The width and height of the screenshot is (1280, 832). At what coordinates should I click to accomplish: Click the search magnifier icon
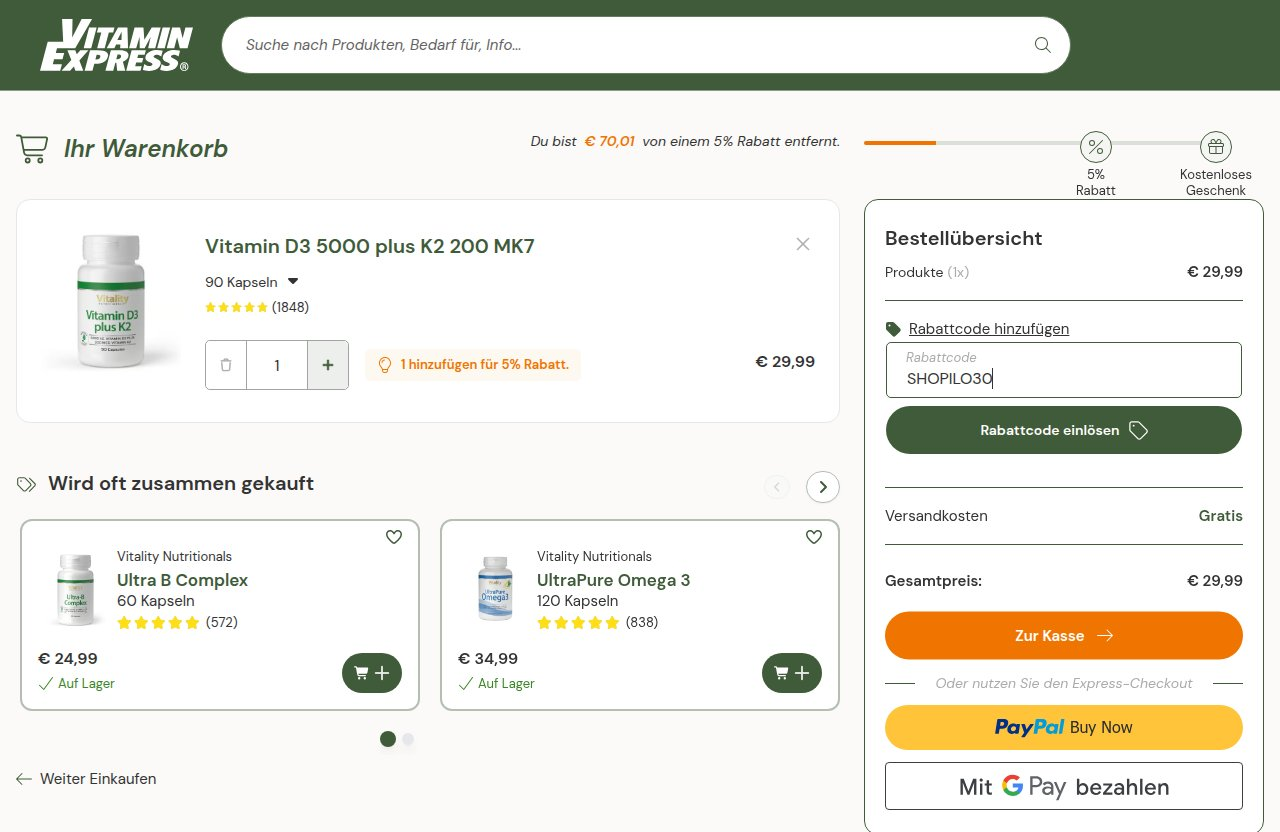1042,45
